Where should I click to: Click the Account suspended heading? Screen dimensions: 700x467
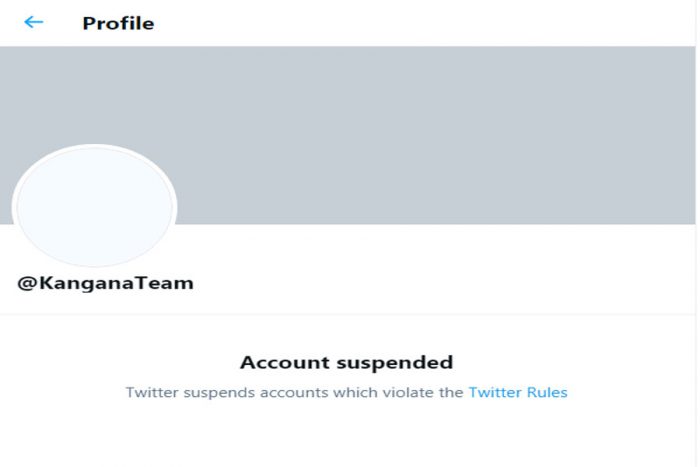[346, 363]
